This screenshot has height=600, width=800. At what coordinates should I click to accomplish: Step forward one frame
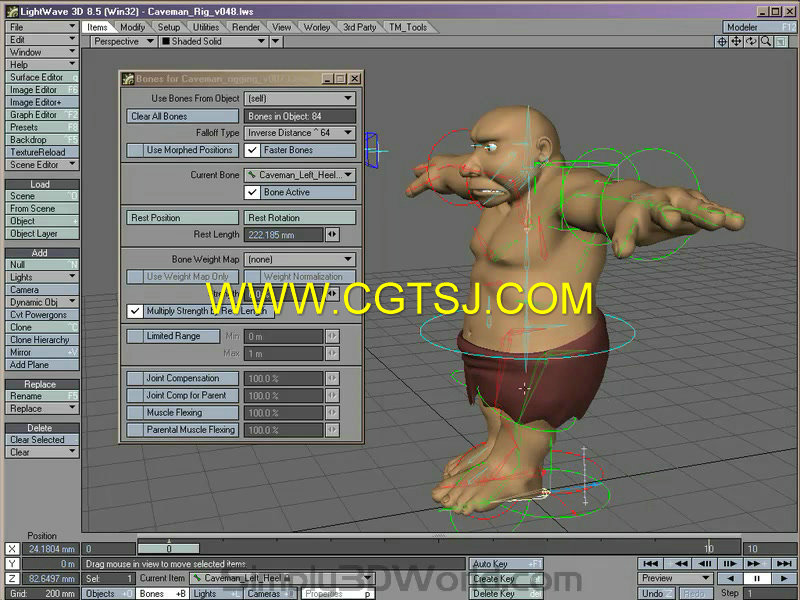pyautogui.click(x=730, y=563)
